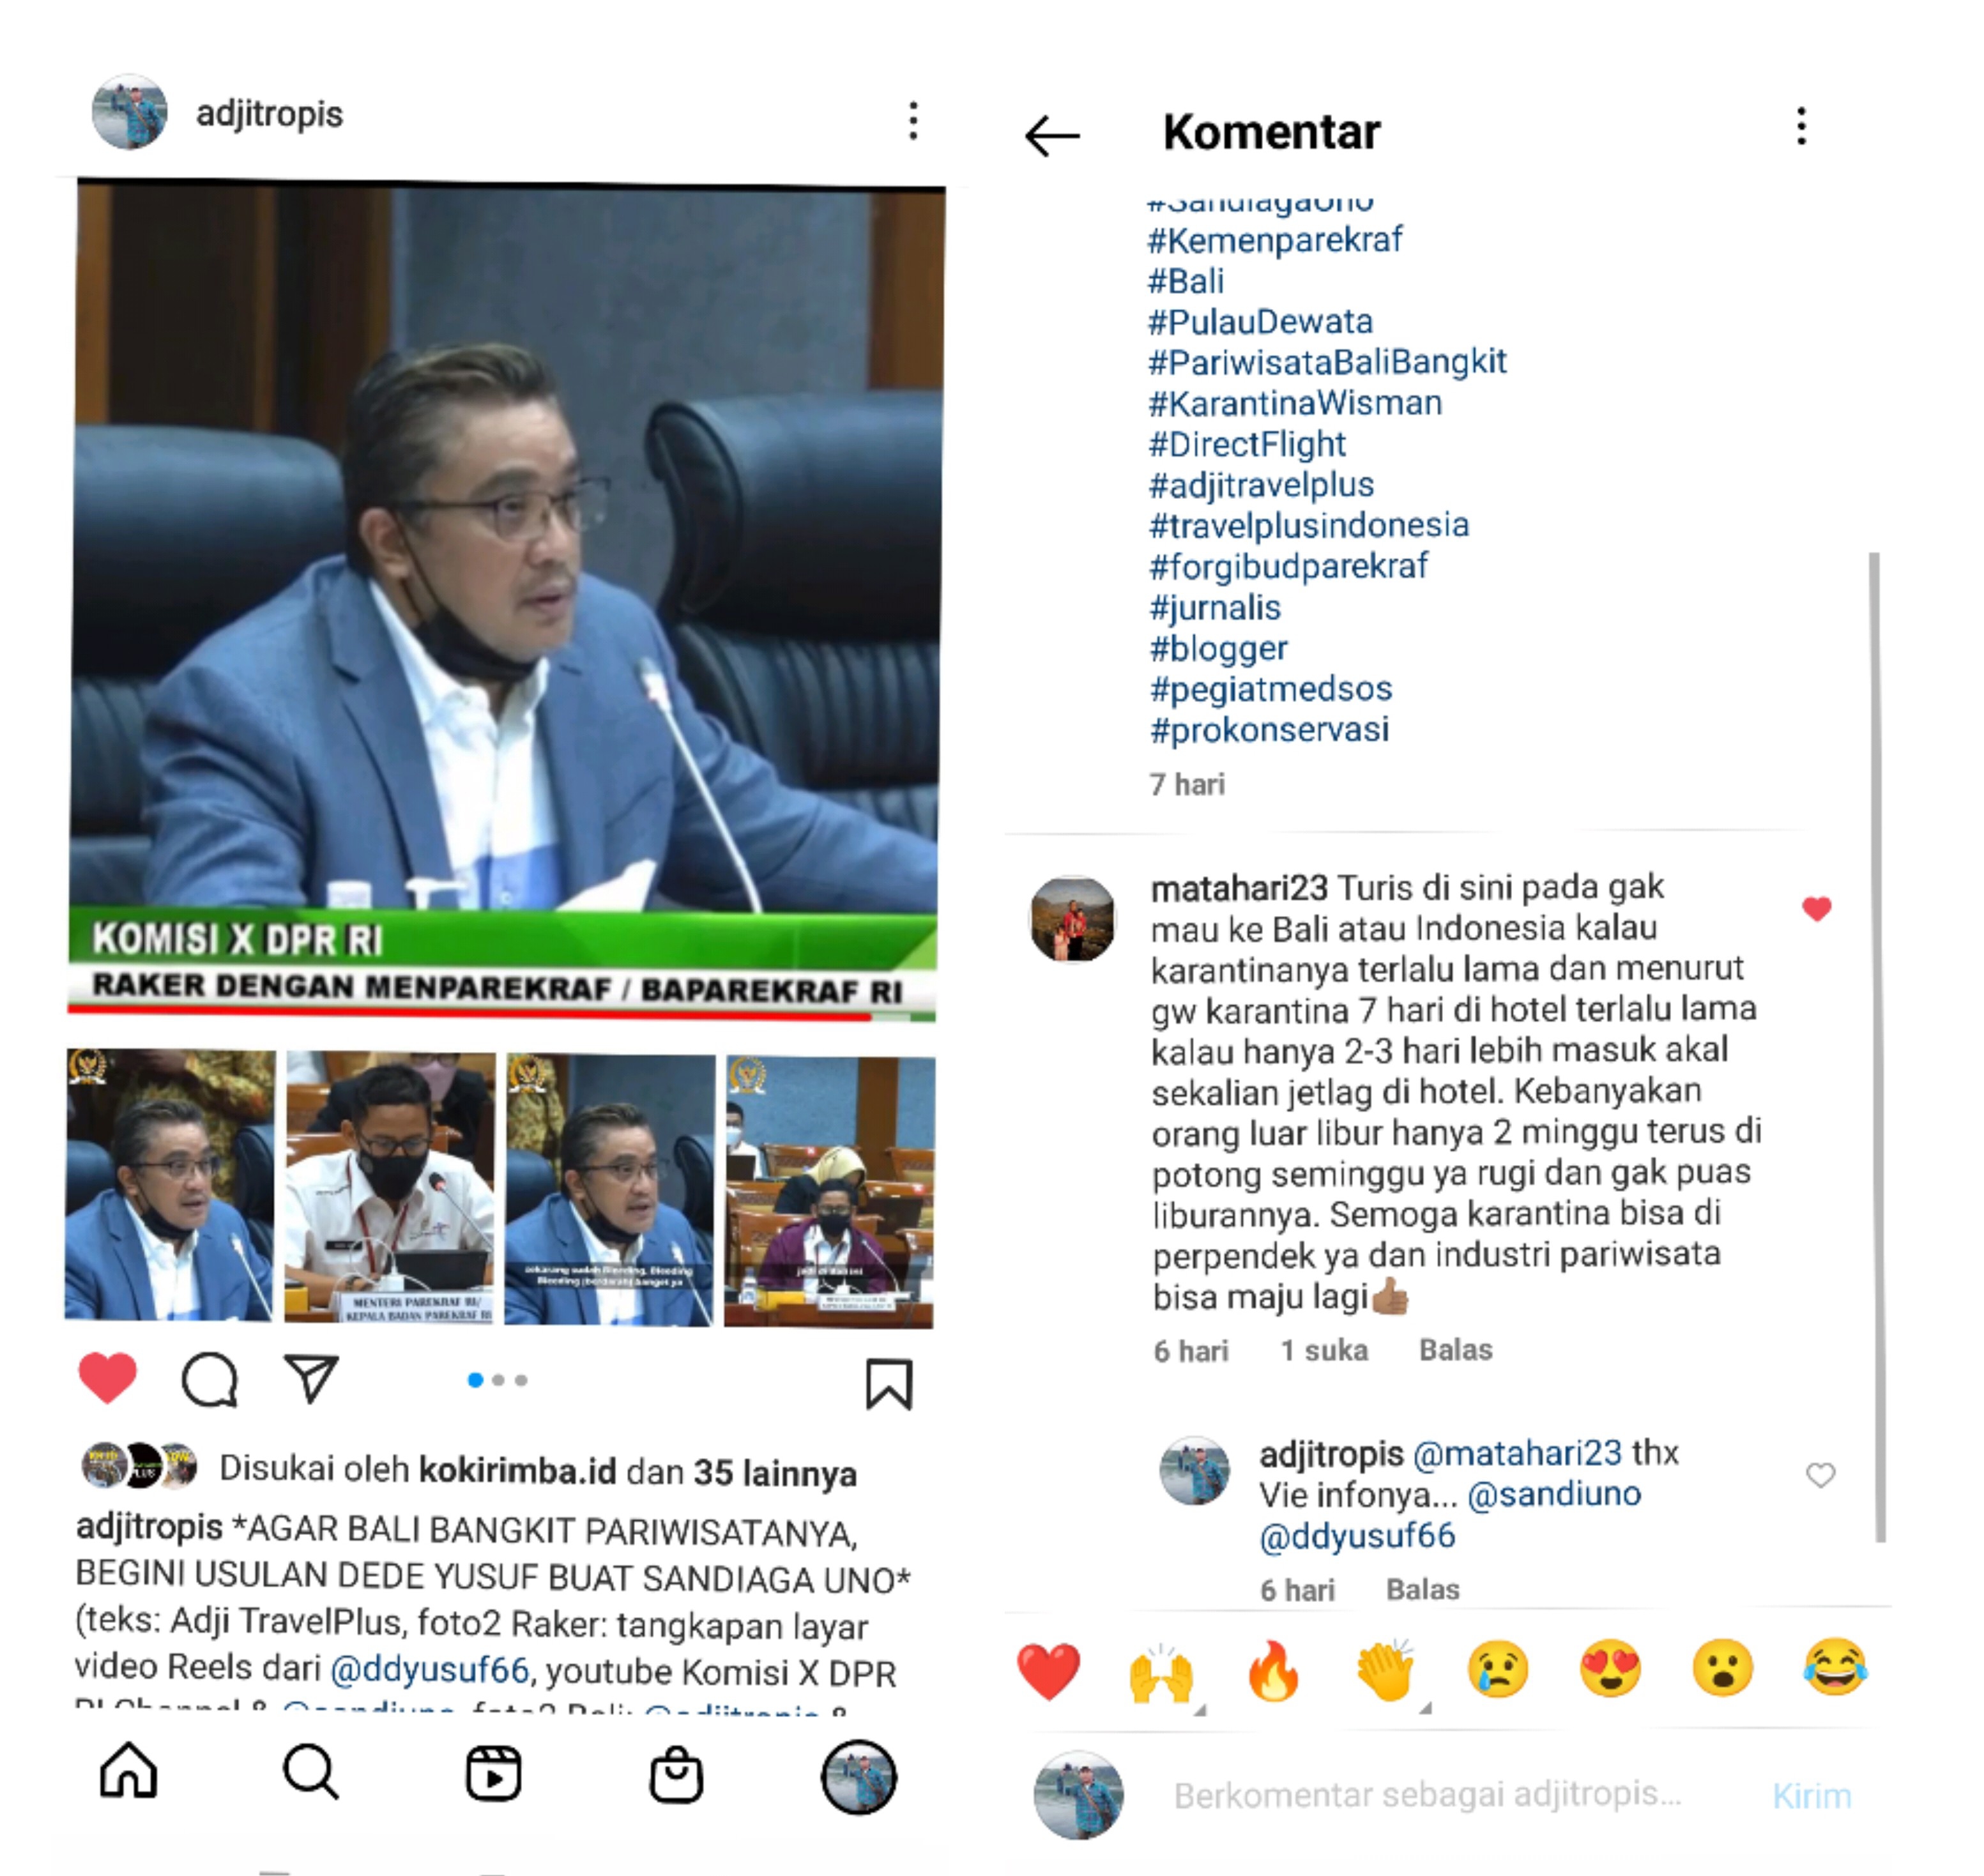Insert the fire emoji quick reaction

coord(1273,1671)
